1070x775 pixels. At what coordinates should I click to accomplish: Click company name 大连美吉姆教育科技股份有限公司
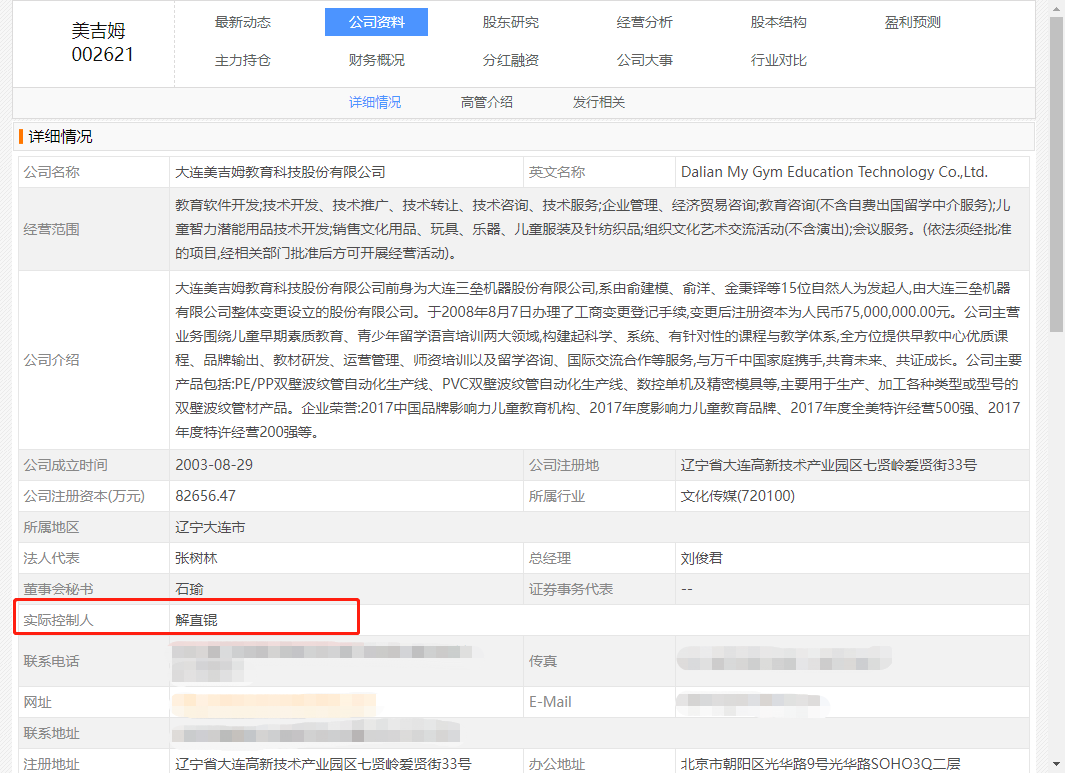280,172
